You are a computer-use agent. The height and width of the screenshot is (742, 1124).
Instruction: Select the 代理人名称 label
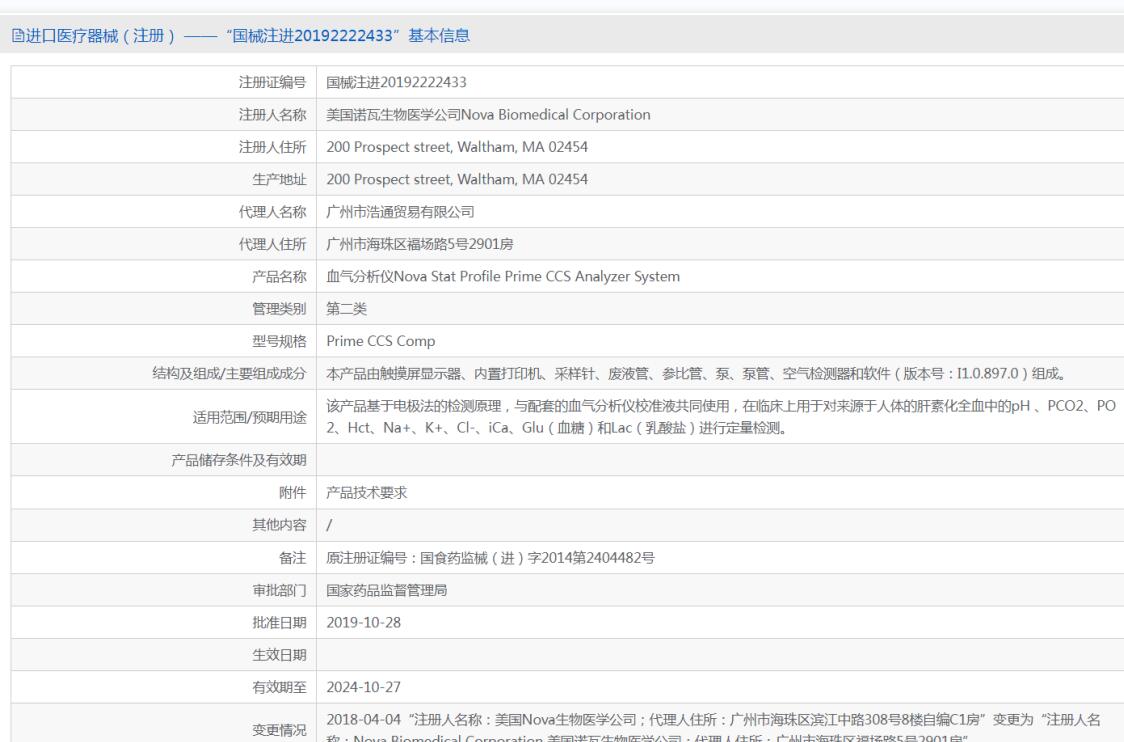click(x=272, y=212)
